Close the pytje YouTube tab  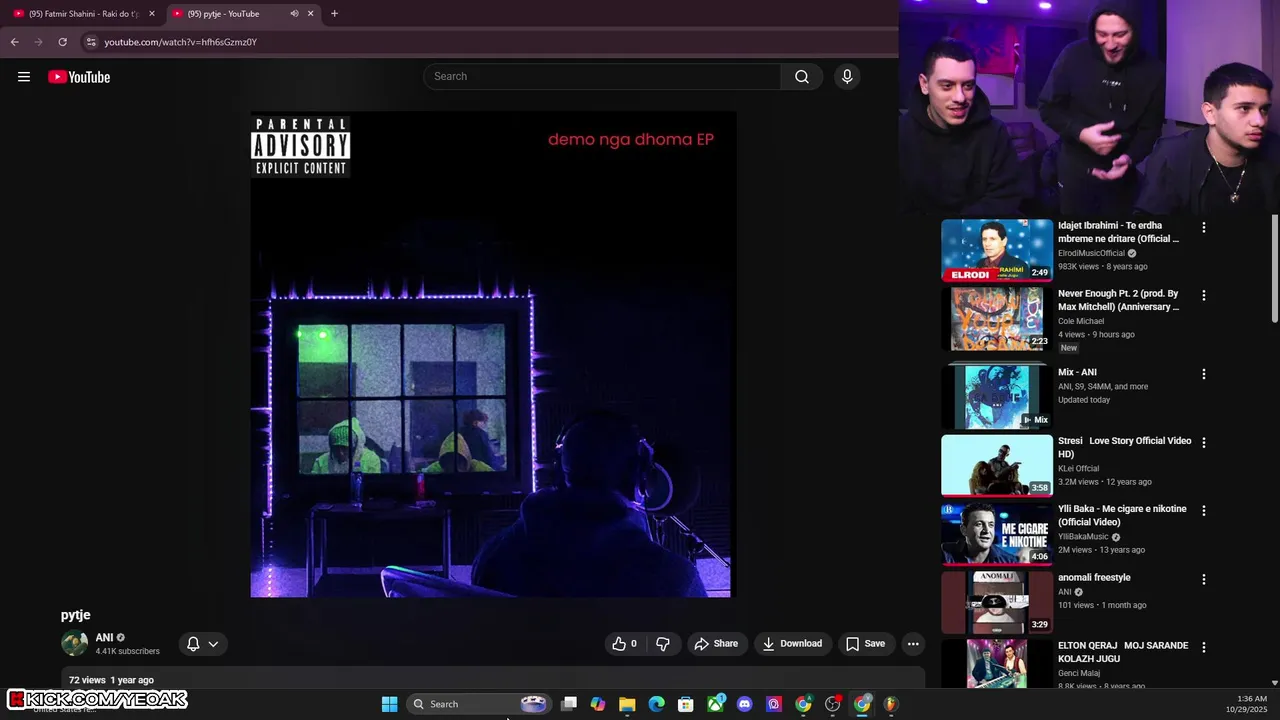click(x=310, y=14)
